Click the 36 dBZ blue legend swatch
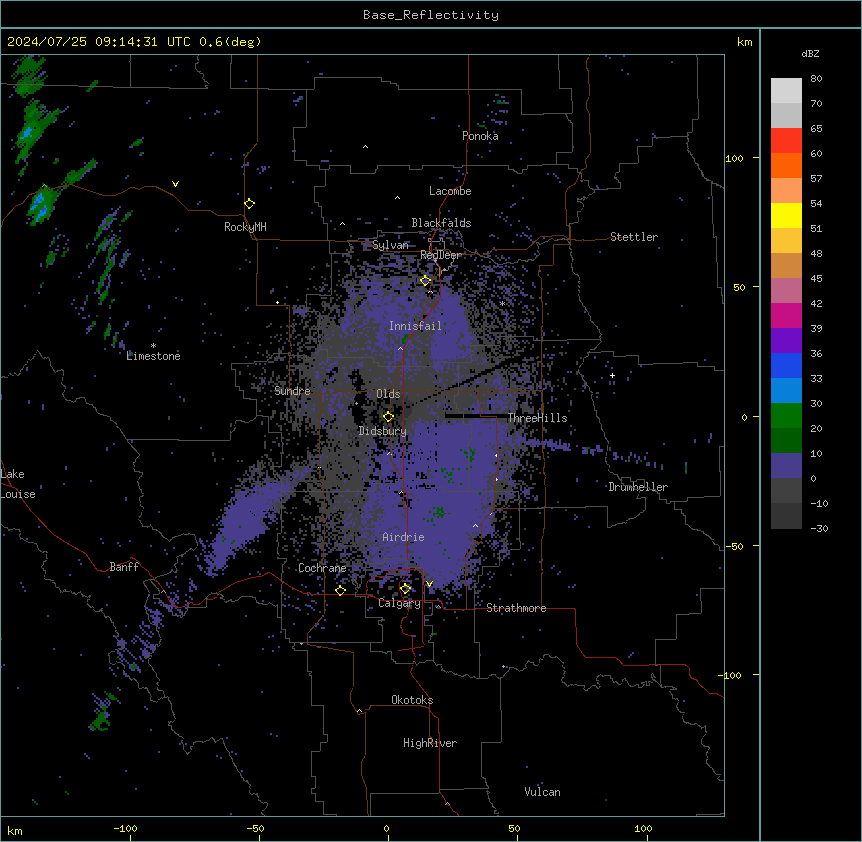862x842 pixels. (786, 365)
